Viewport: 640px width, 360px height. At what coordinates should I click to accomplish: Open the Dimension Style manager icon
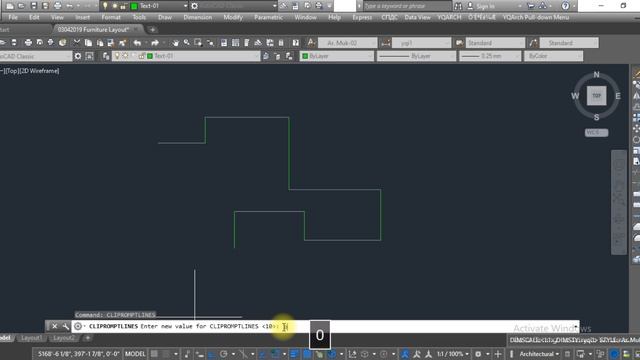click(x=386, y=42)
